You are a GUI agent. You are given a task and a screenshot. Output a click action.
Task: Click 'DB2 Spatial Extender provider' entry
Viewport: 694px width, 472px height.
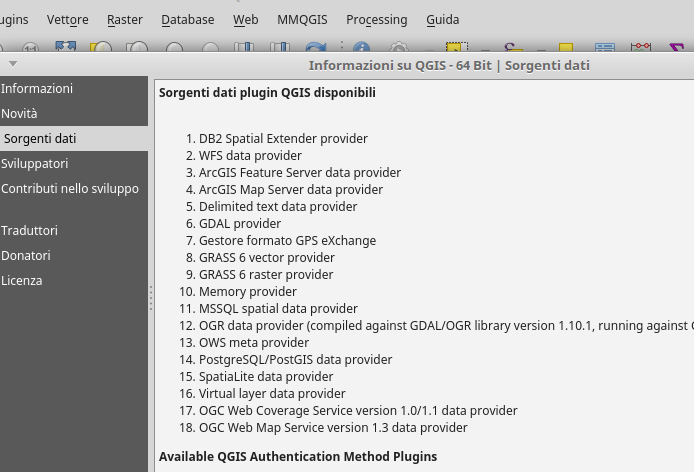283,139
